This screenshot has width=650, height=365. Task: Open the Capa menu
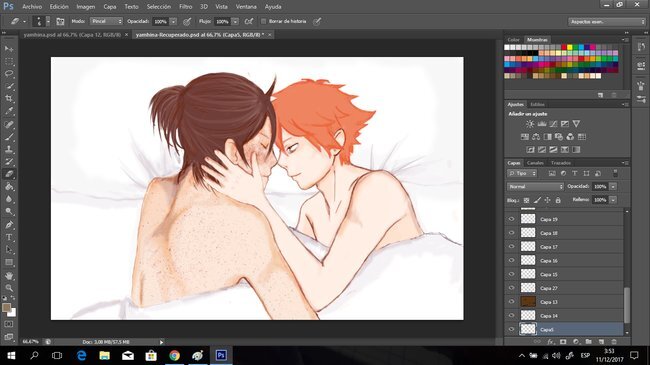[109, 7]
